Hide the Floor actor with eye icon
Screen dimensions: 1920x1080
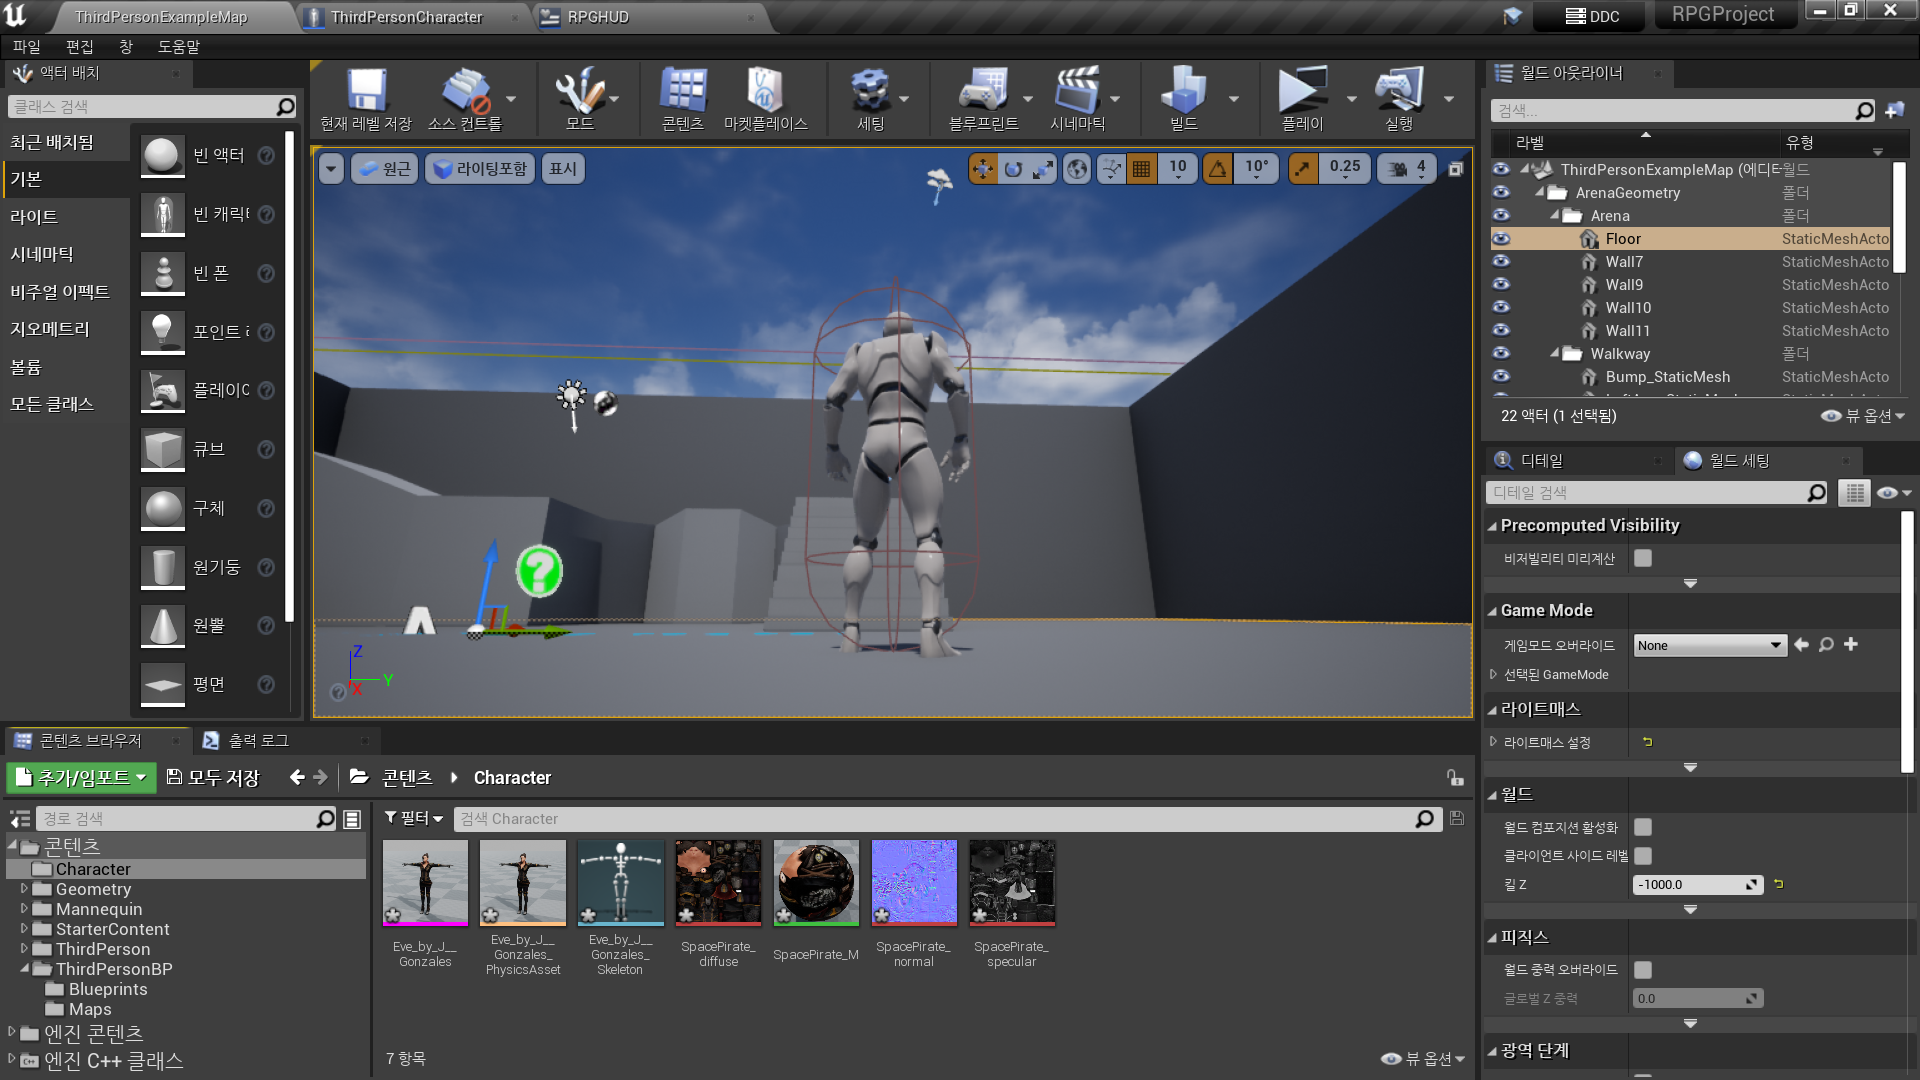click(x=1501, y=239)
